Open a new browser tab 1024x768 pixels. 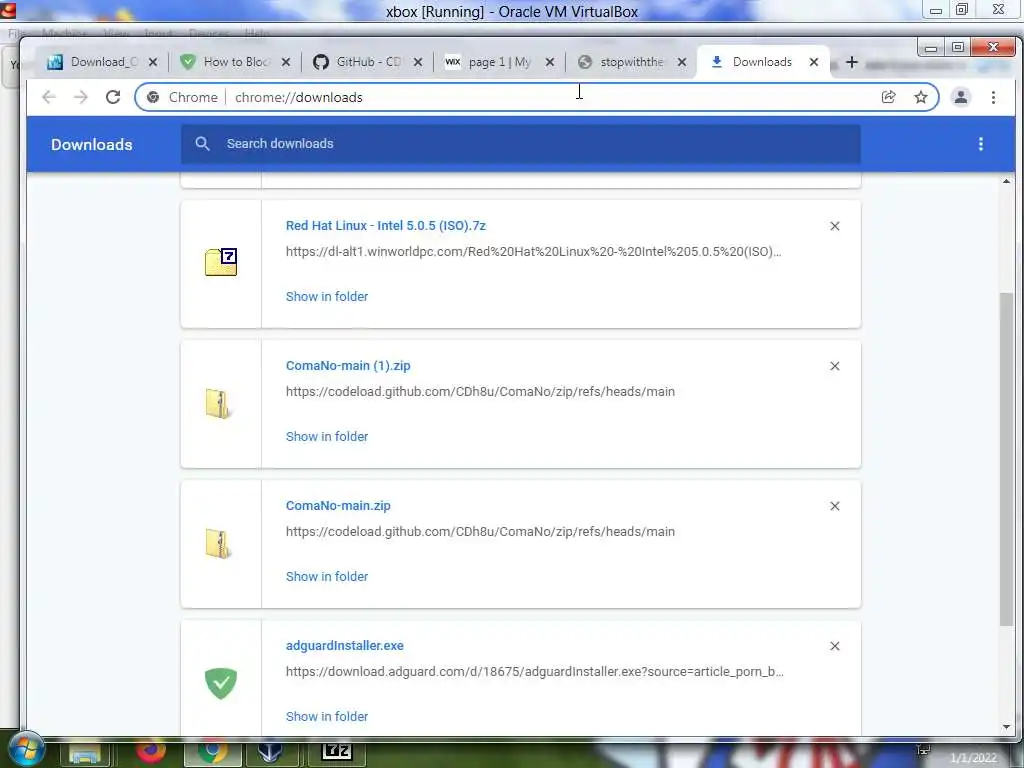coord(852,62)
